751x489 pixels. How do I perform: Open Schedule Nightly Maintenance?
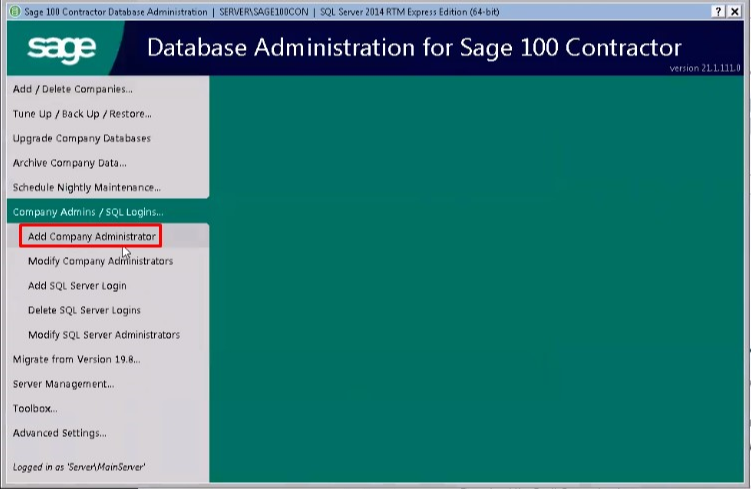click(x=87, y=187)
